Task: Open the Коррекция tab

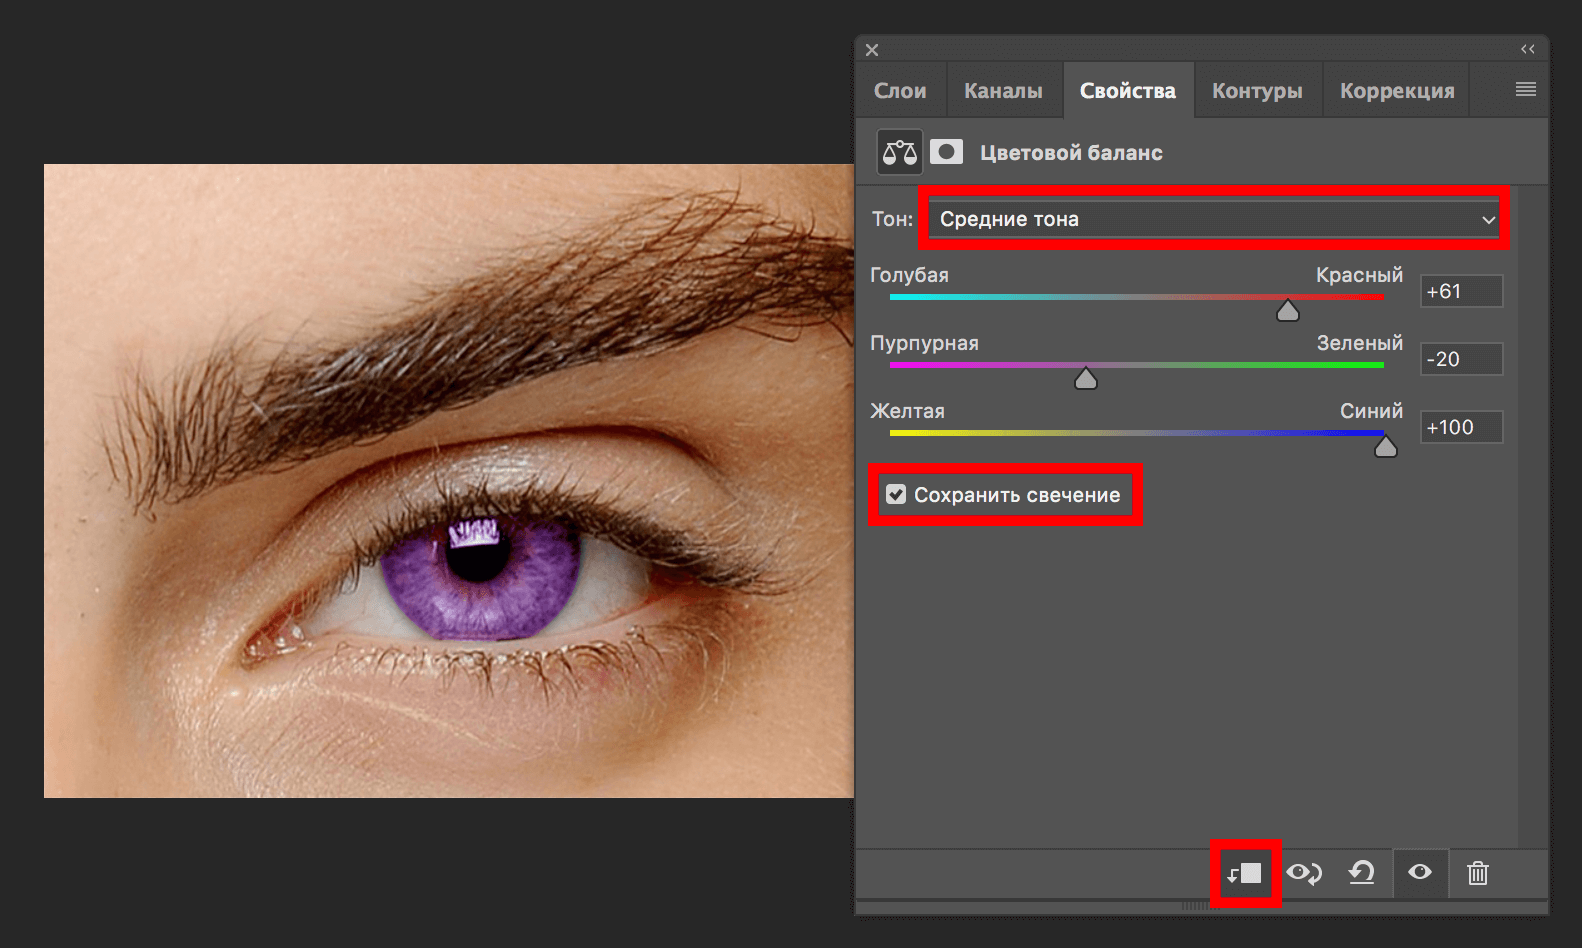Action: pyautogui.click(x=1397, y=91)
